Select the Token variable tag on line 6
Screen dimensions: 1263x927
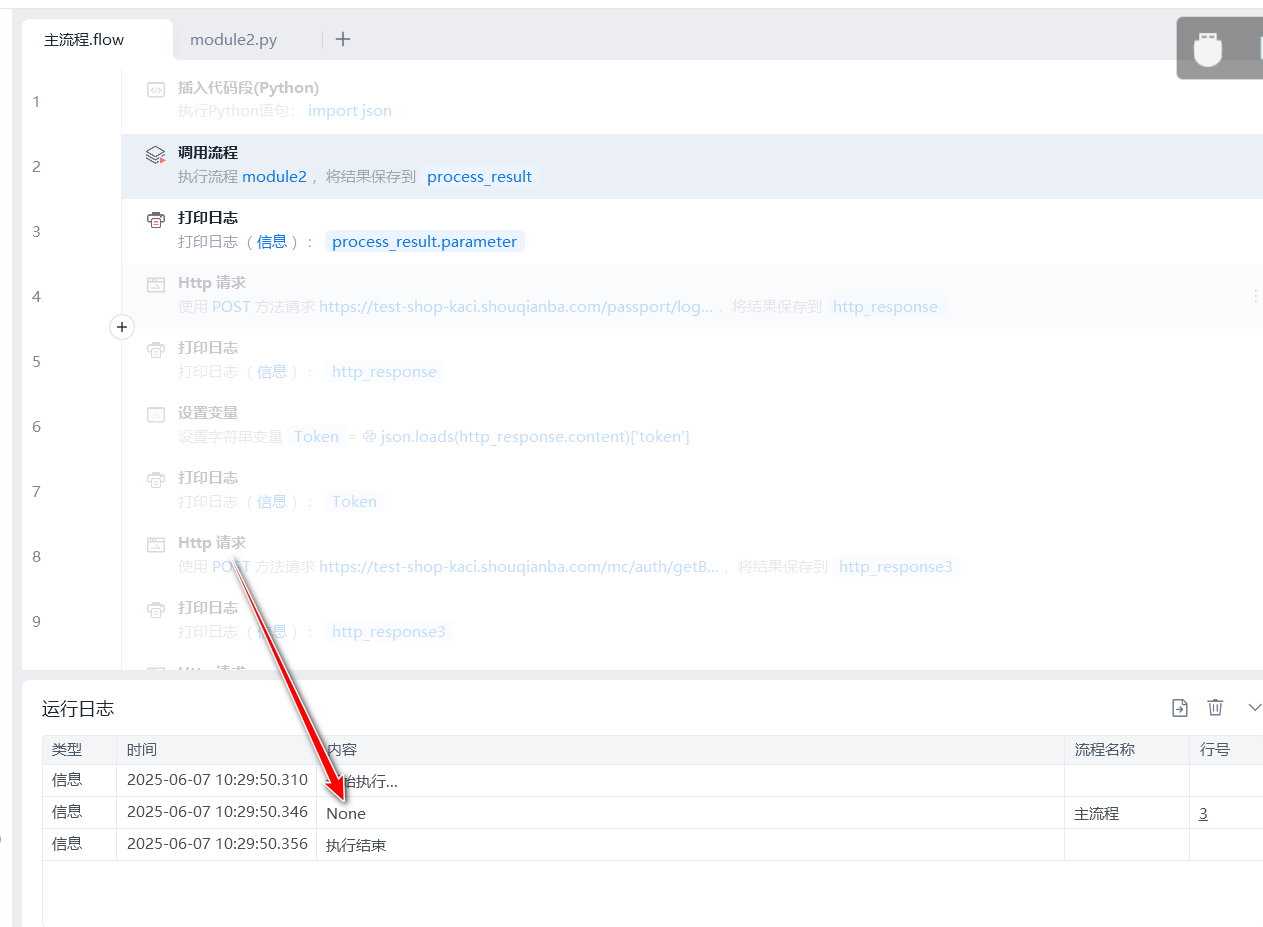tap(316, 437)
